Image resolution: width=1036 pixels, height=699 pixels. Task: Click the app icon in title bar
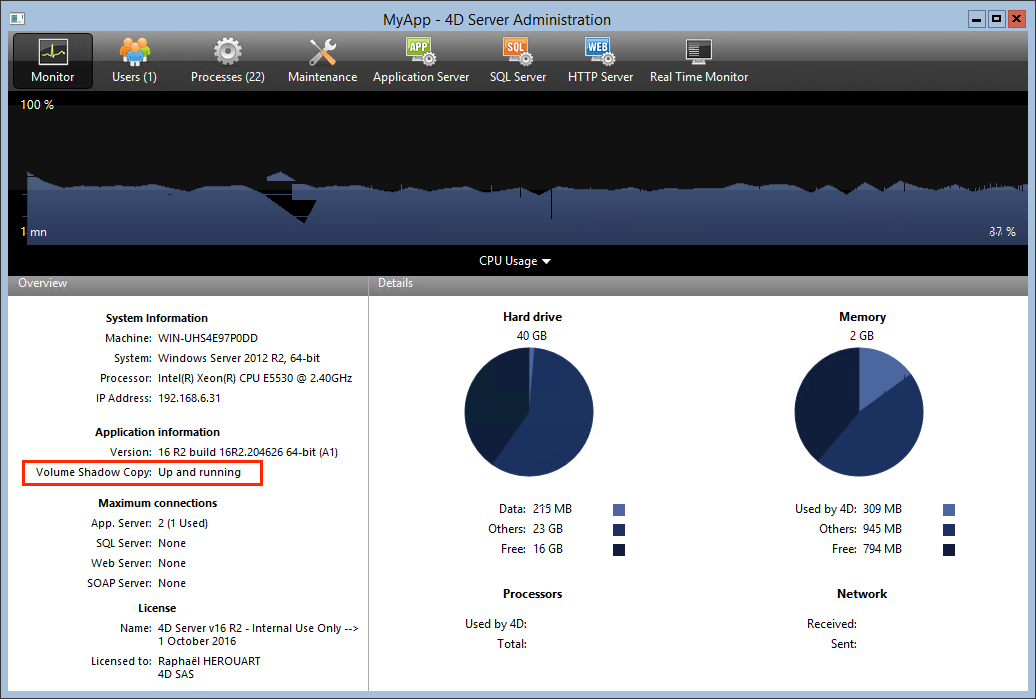pos(15,19)
